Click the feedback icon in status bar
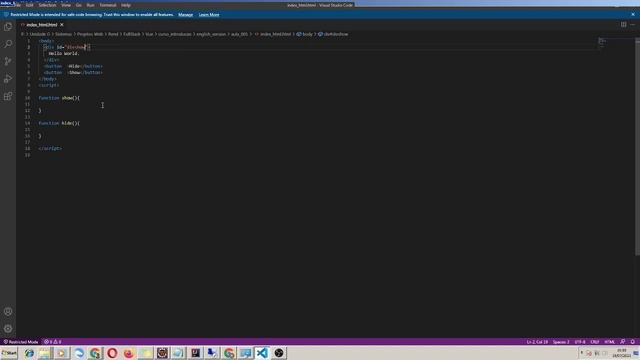Viewport: 640px width, 360px height. [622, 342]
